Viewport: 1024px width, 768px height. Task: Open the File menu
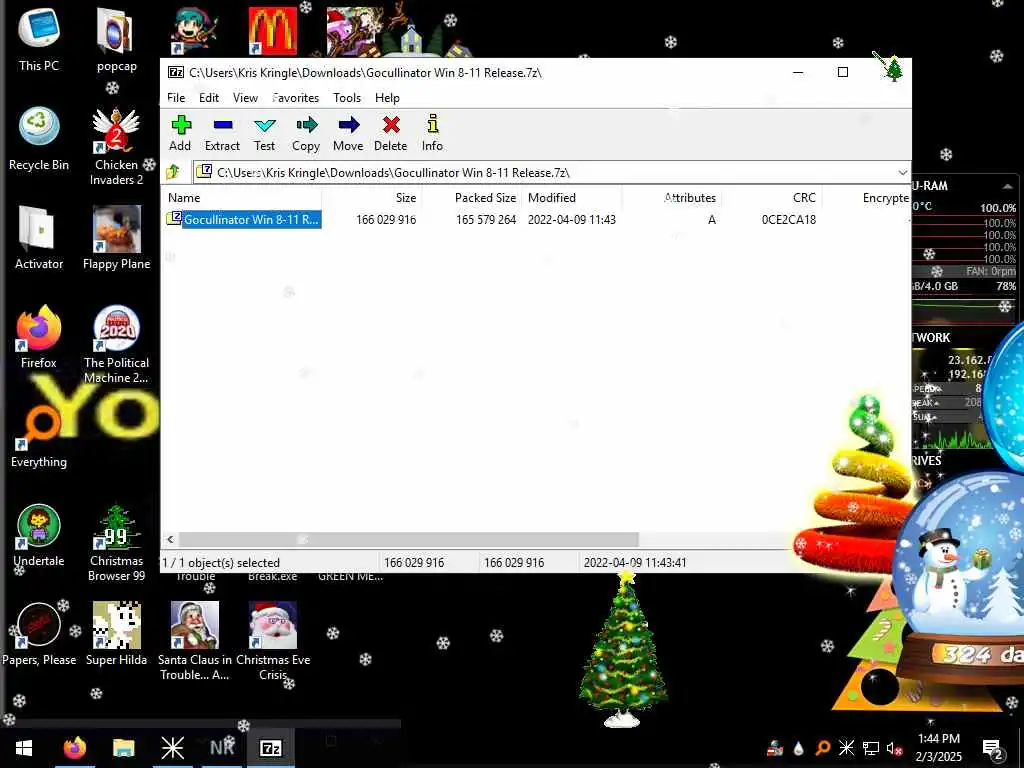pyautogui.click(x=176, y=98)
